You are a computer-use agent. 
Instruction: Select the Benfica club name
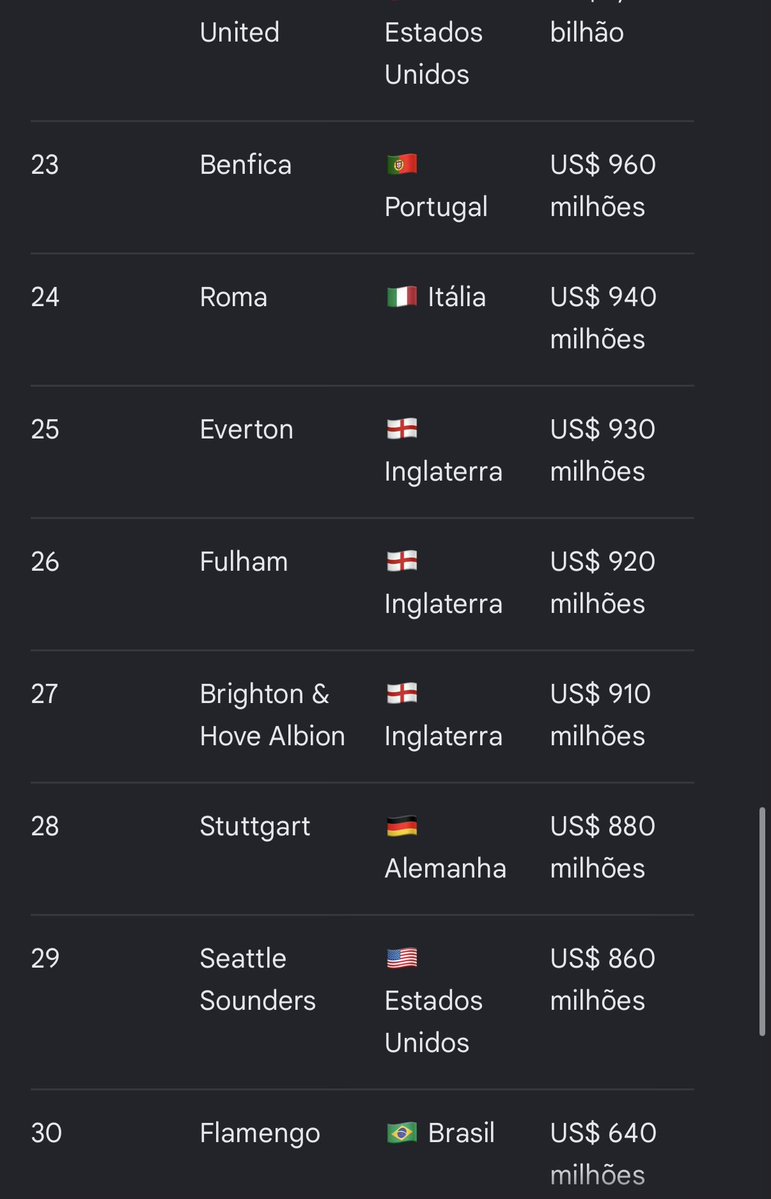pyautogui.click(x=246, y=164)
